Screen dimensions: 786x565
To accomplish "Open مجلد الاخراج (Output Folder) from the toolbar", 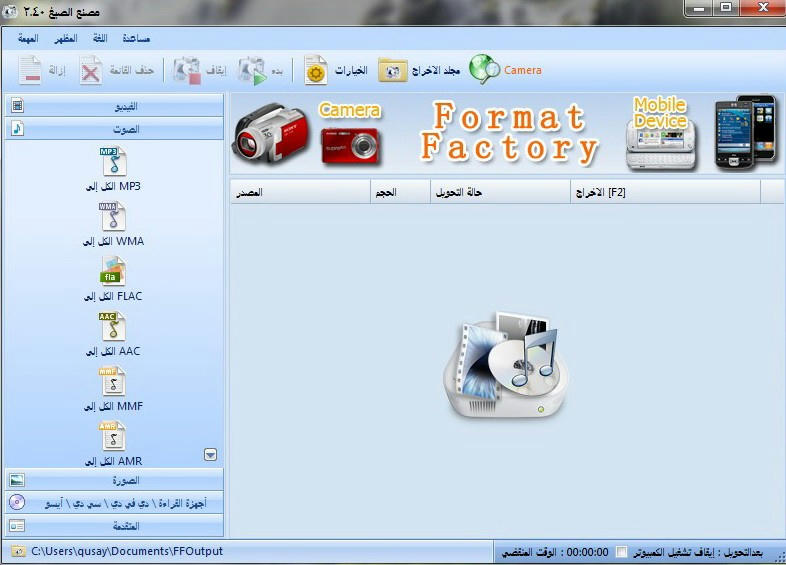I will 393,70.
